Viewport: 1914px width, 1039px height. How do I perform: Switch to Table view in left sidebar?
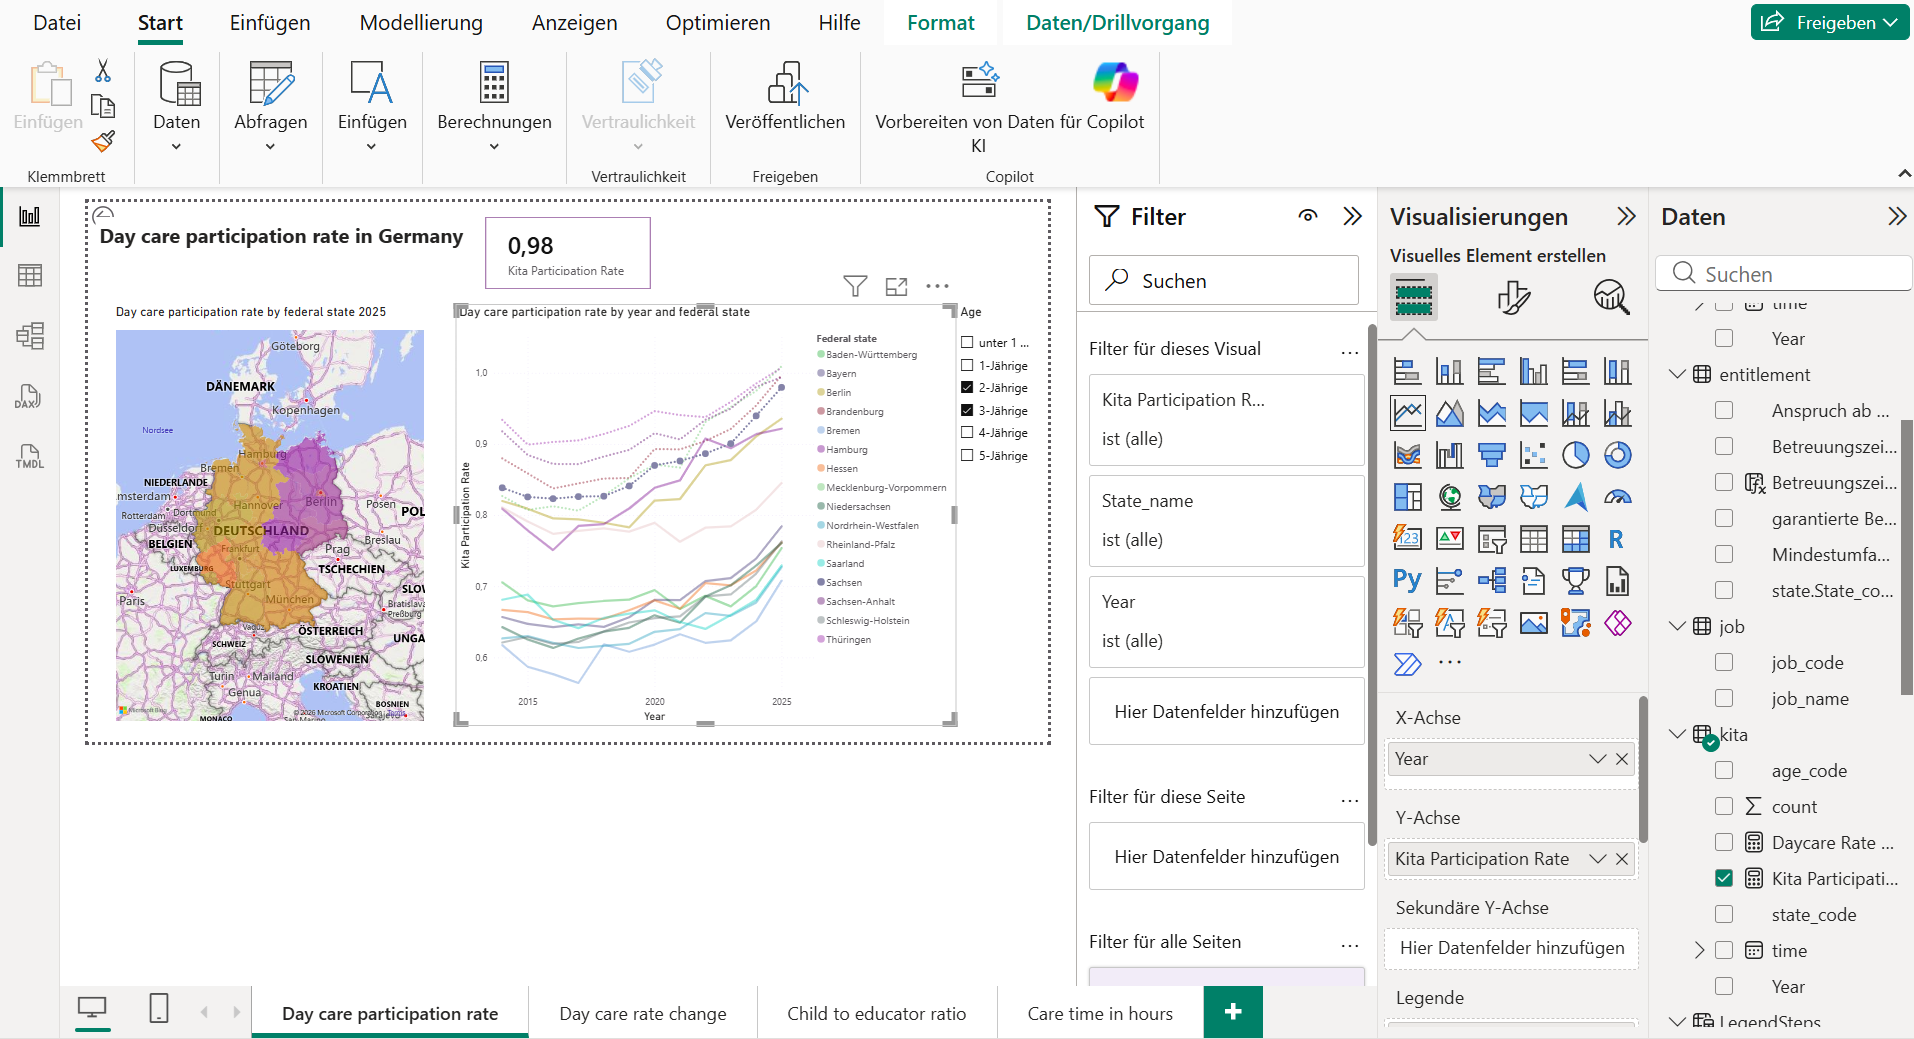[30, 275]
